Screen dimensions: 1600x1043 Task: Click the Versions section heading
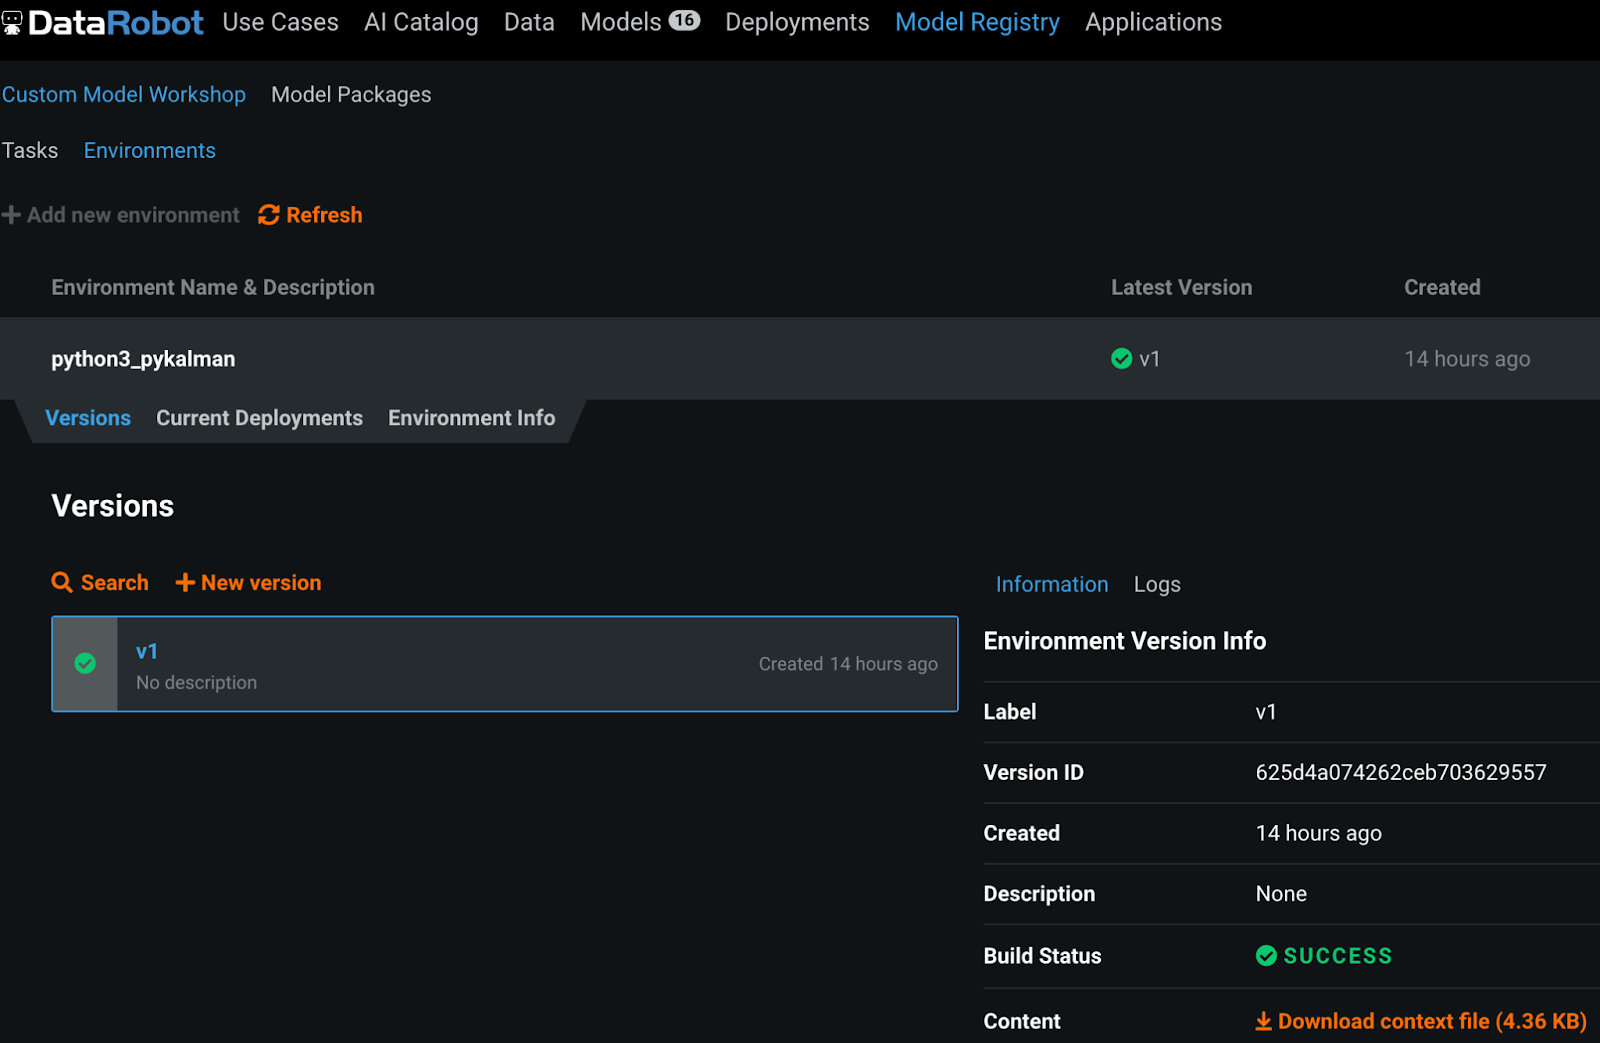112,505
